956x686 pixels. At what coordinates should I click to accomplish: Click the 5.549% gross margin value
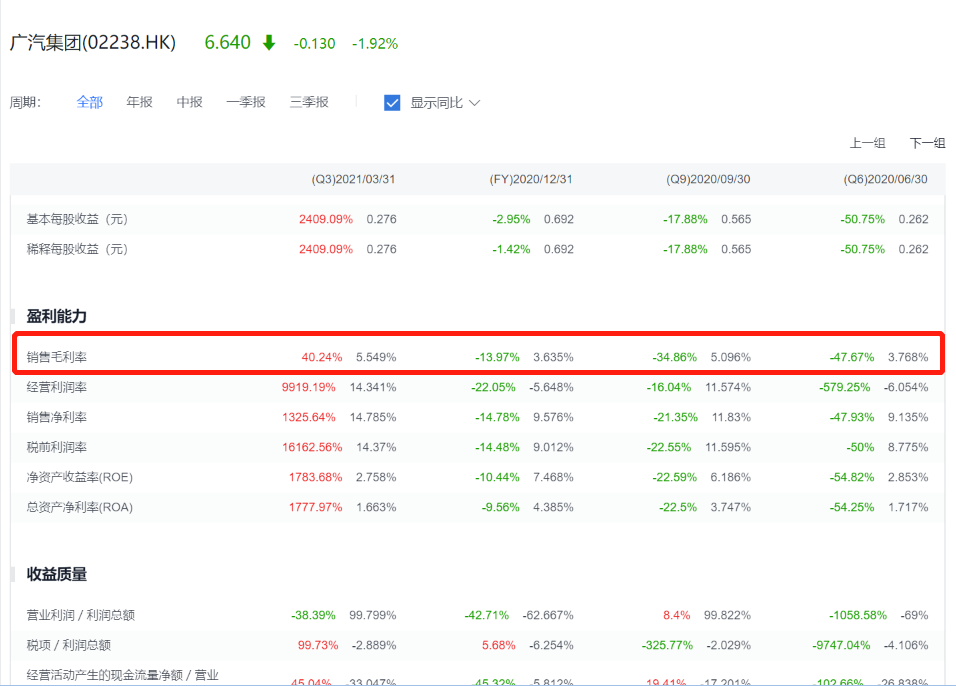(376, 357)
